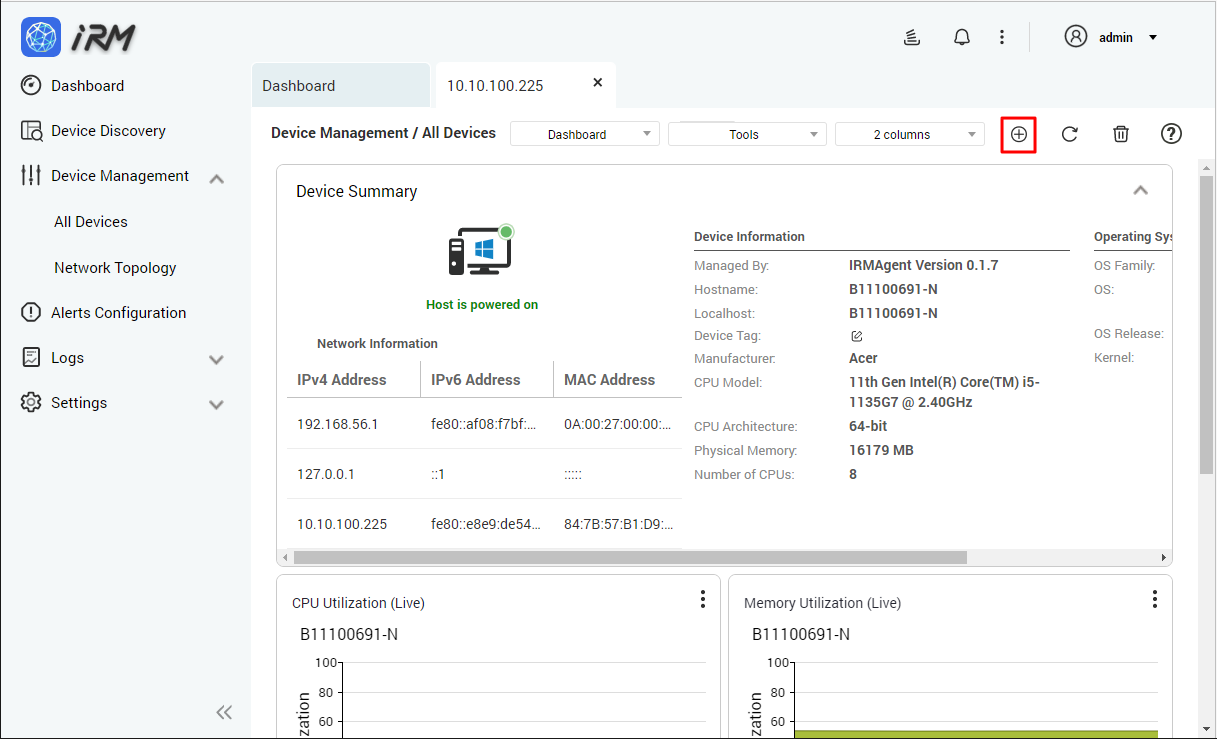
Task: Open the notifications bell
Action: tap(961, 36)
